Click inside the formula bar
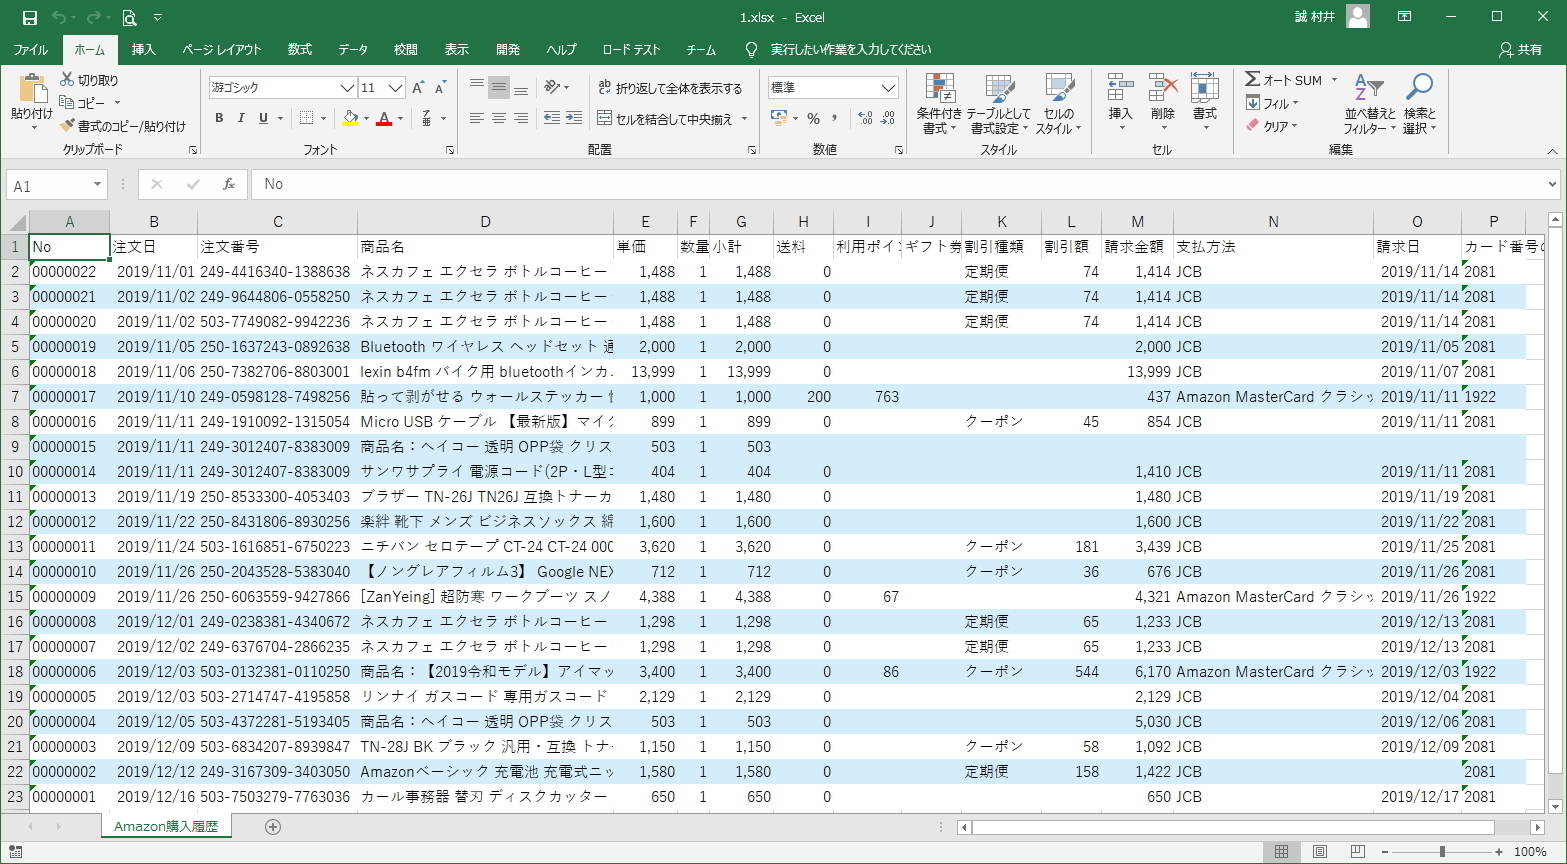Viewport: 1567px width, 864px height. [x=700, y=184]
